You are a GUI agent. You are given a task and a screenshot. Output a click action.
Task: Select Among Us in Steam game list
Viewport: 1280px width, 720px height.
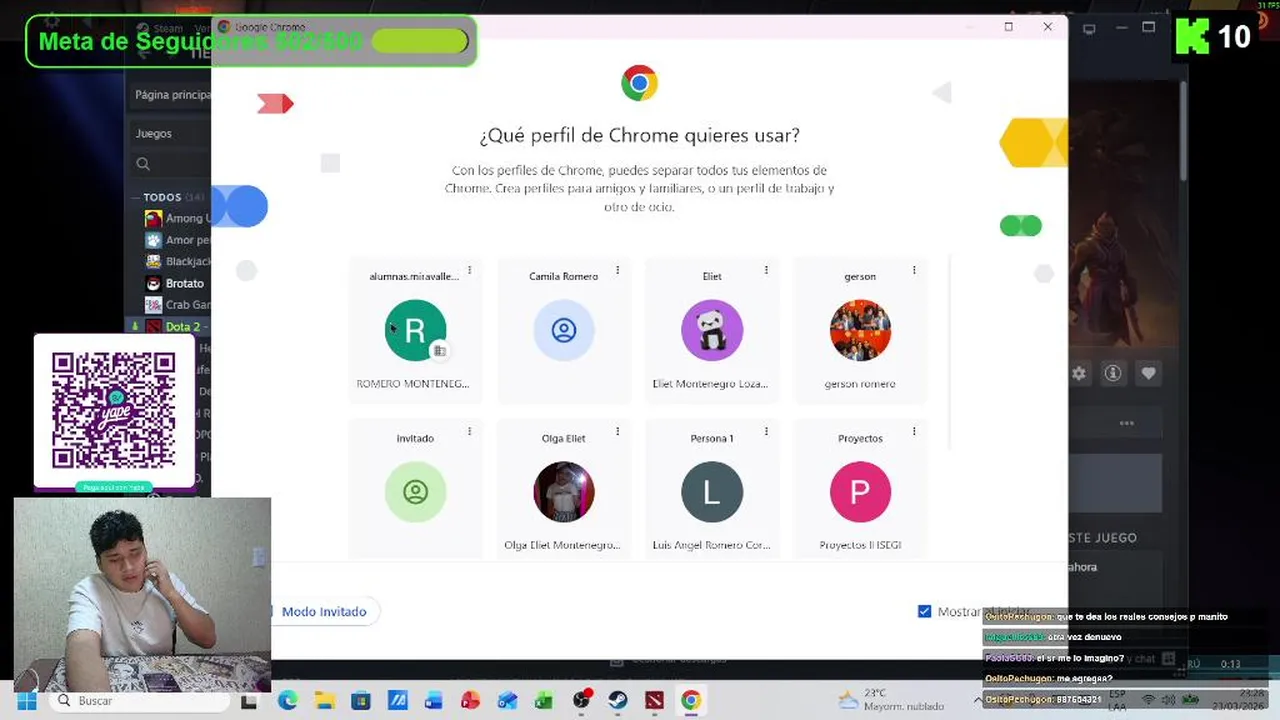[x=178, y=218]
